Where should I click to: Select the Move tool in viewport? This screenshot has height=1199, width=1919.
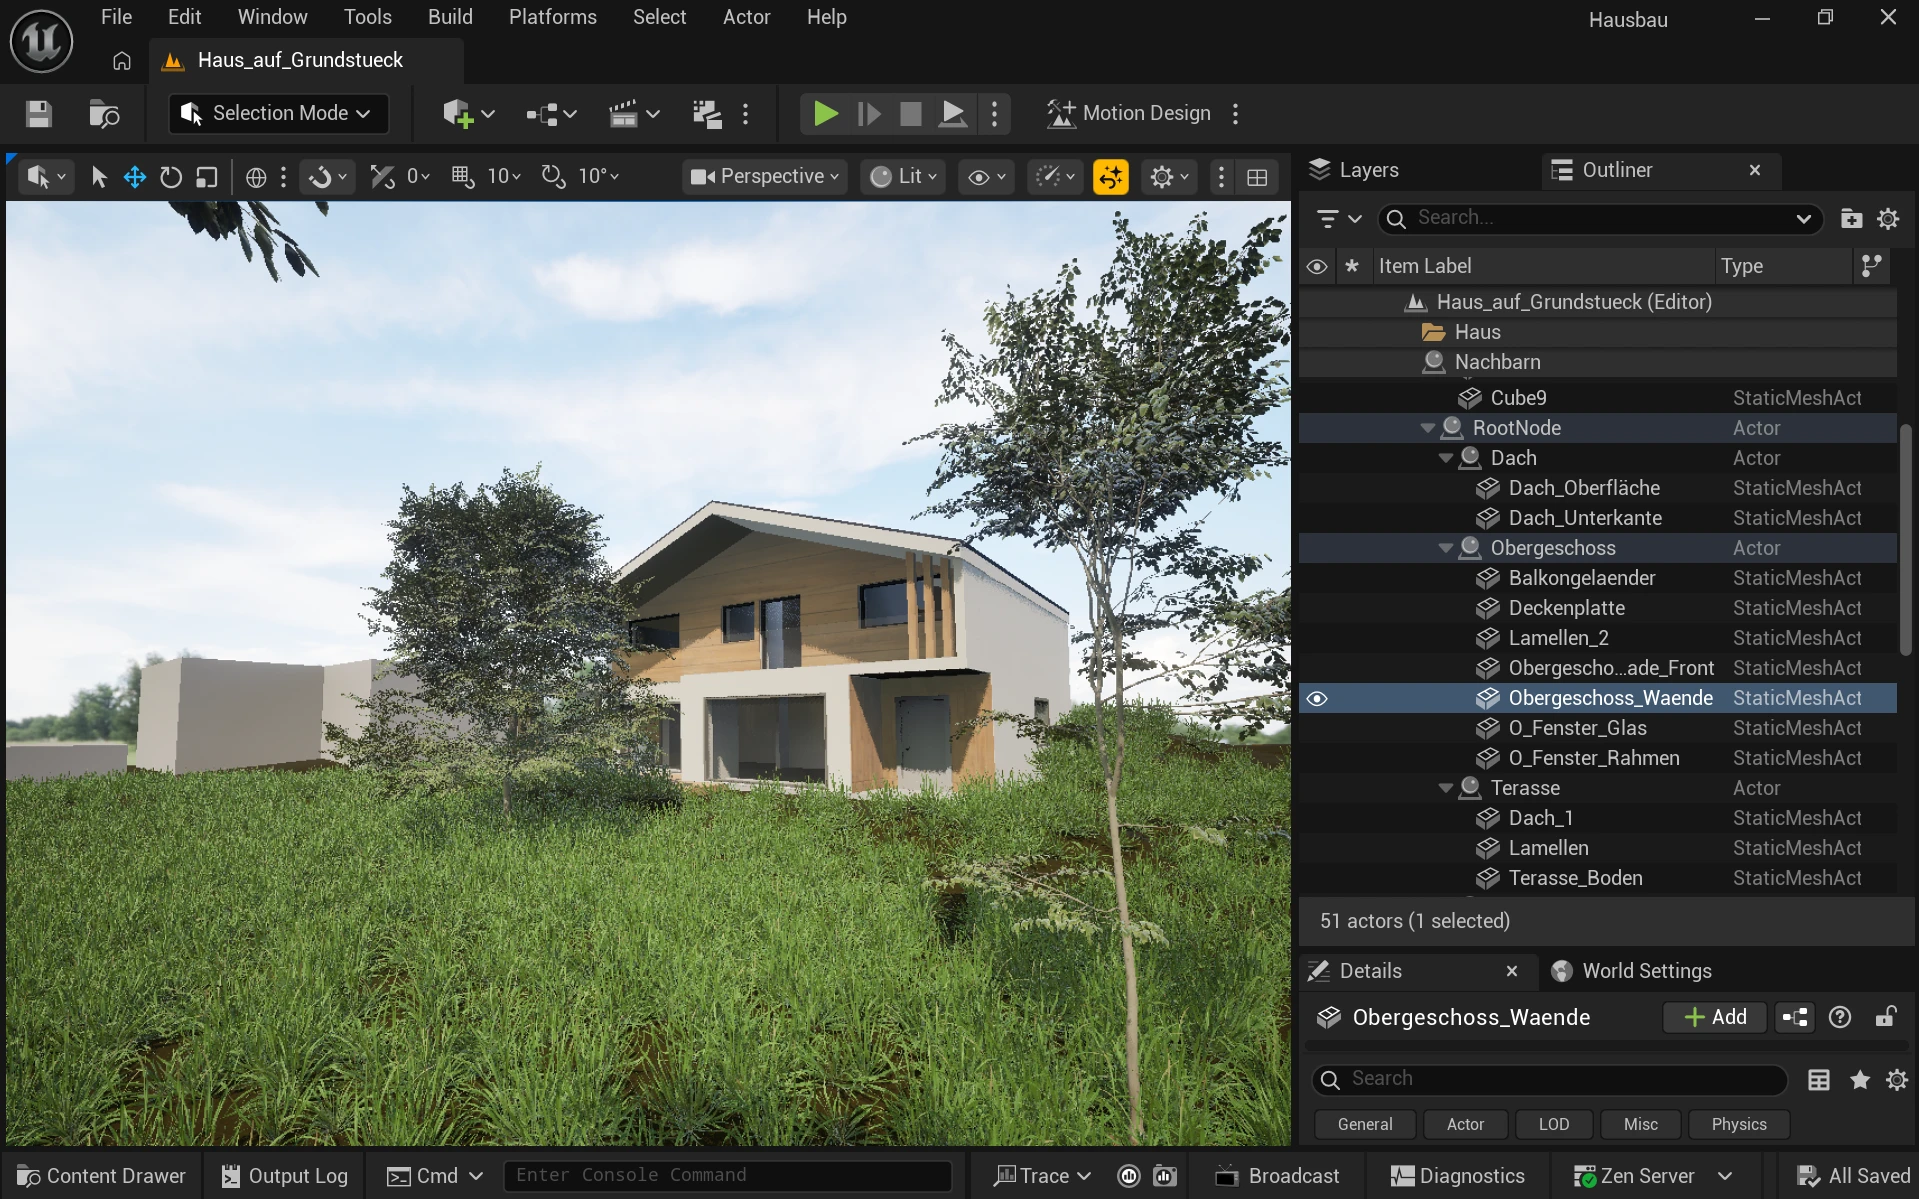pyautogui.click(x=134, y=176)
